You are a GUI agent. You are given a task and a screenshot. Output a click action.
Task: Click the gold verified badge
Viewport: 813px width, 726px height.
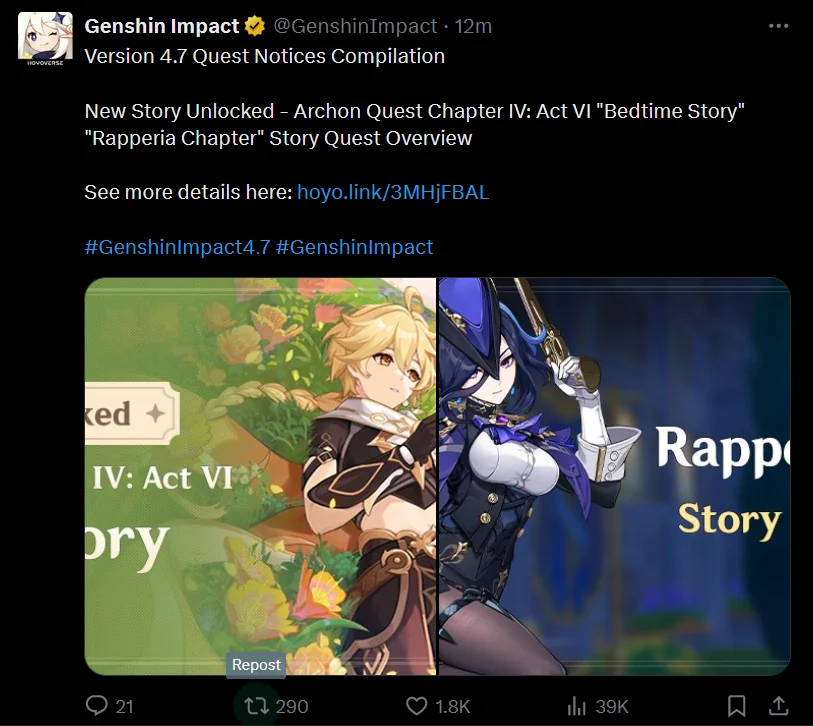[255, 26]
